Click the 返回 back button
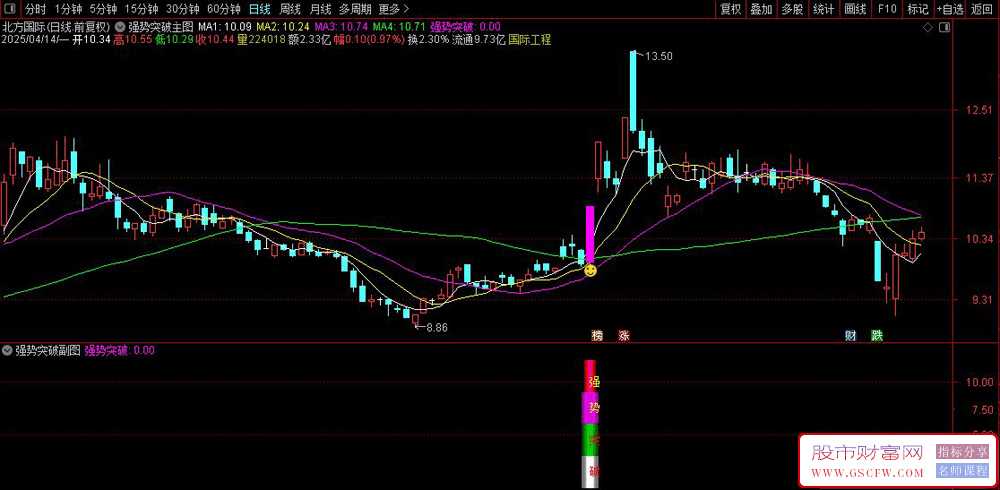This screenshot has width=1000, height=490. pyautogui.click(x=983, y=9)
